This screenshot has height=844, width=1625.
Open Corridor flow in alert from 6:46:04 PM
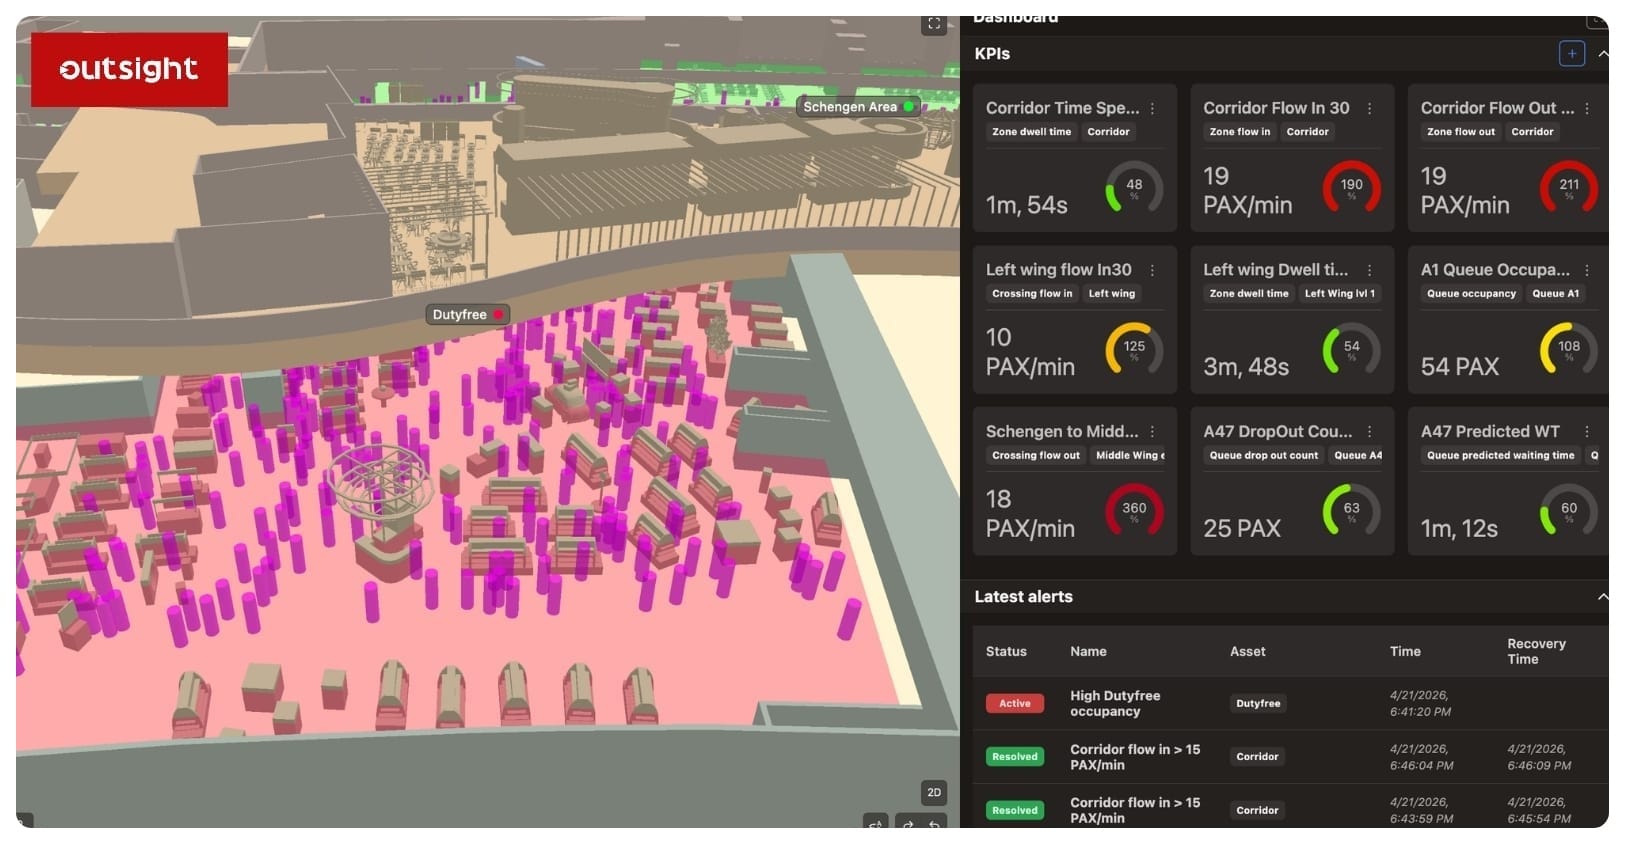[x=1135, y=757]
